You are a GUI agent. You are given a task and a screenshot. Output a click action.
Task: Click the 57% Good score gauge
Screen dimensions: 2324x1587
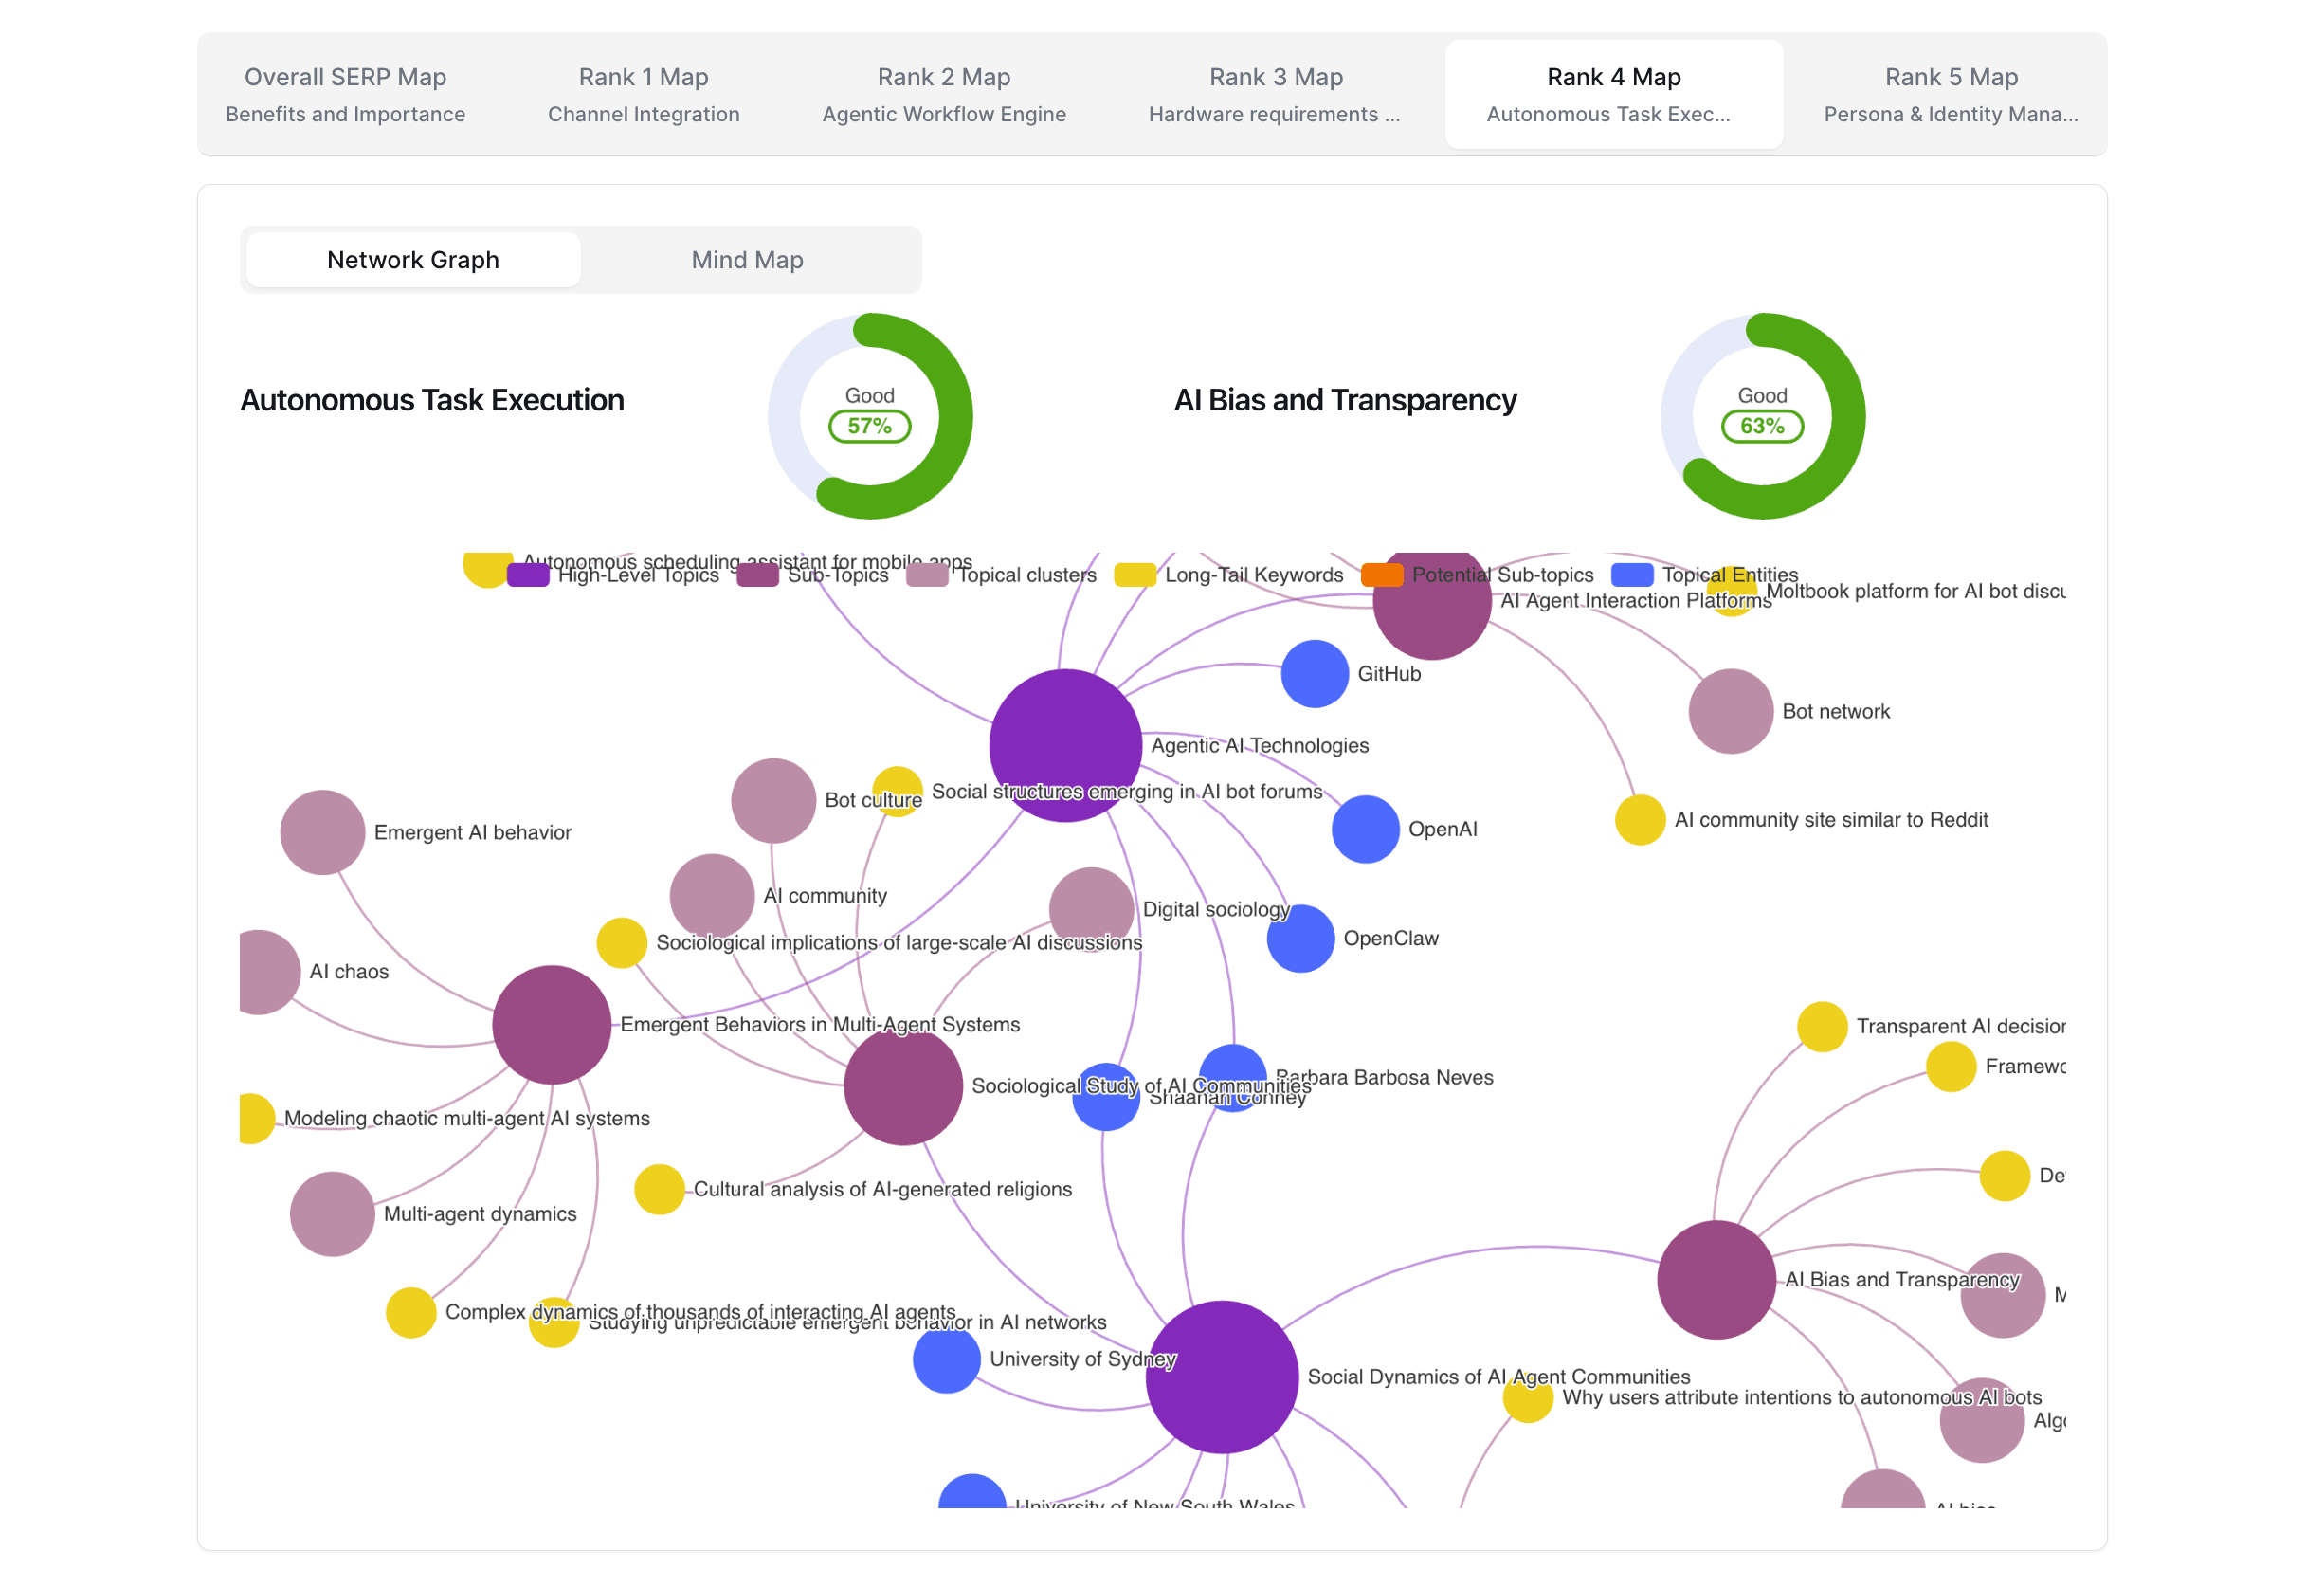click(869, 416)
